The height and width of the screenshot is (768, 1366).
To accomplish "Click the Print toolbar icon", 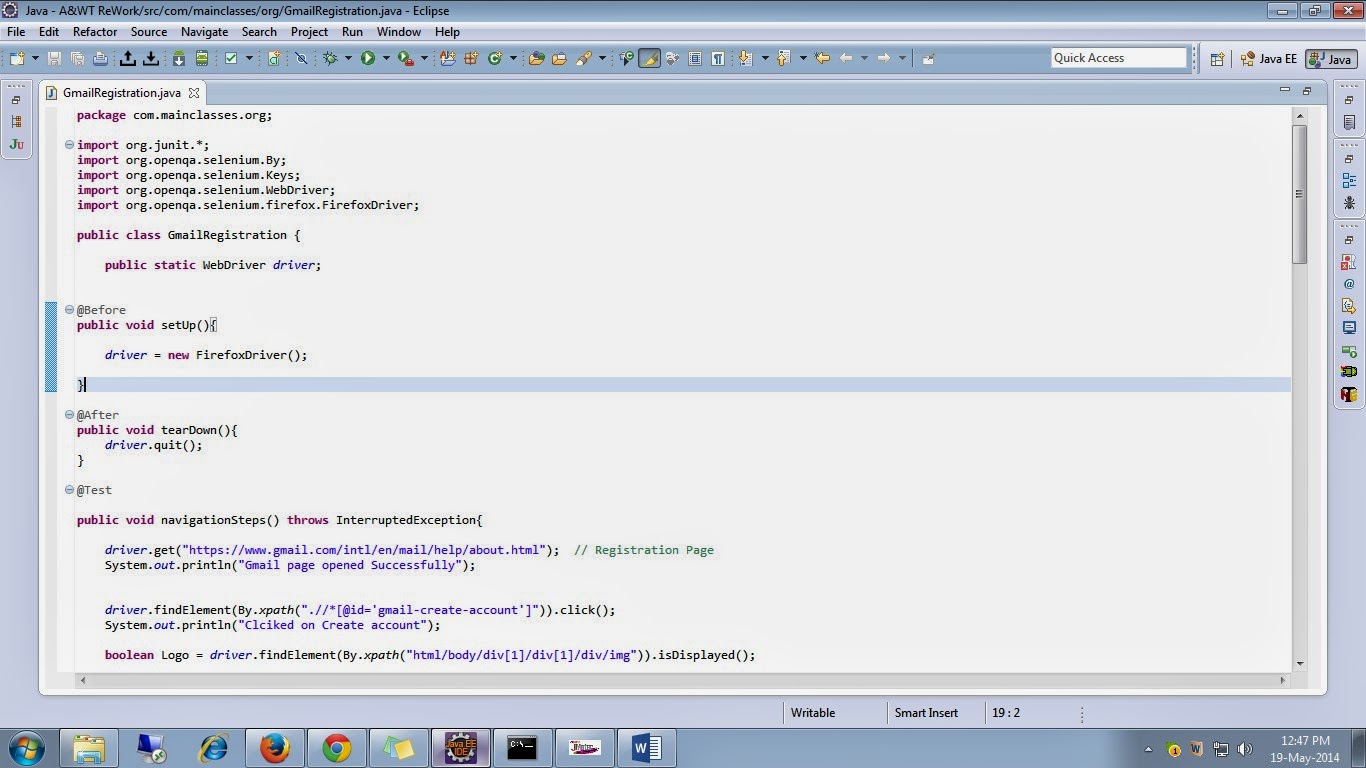I will point(100,59).
